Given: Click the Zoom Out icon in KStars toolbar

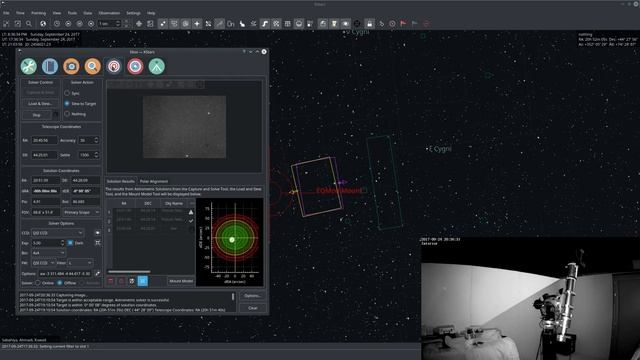Looking at the screenshot, I should point(18,24).
